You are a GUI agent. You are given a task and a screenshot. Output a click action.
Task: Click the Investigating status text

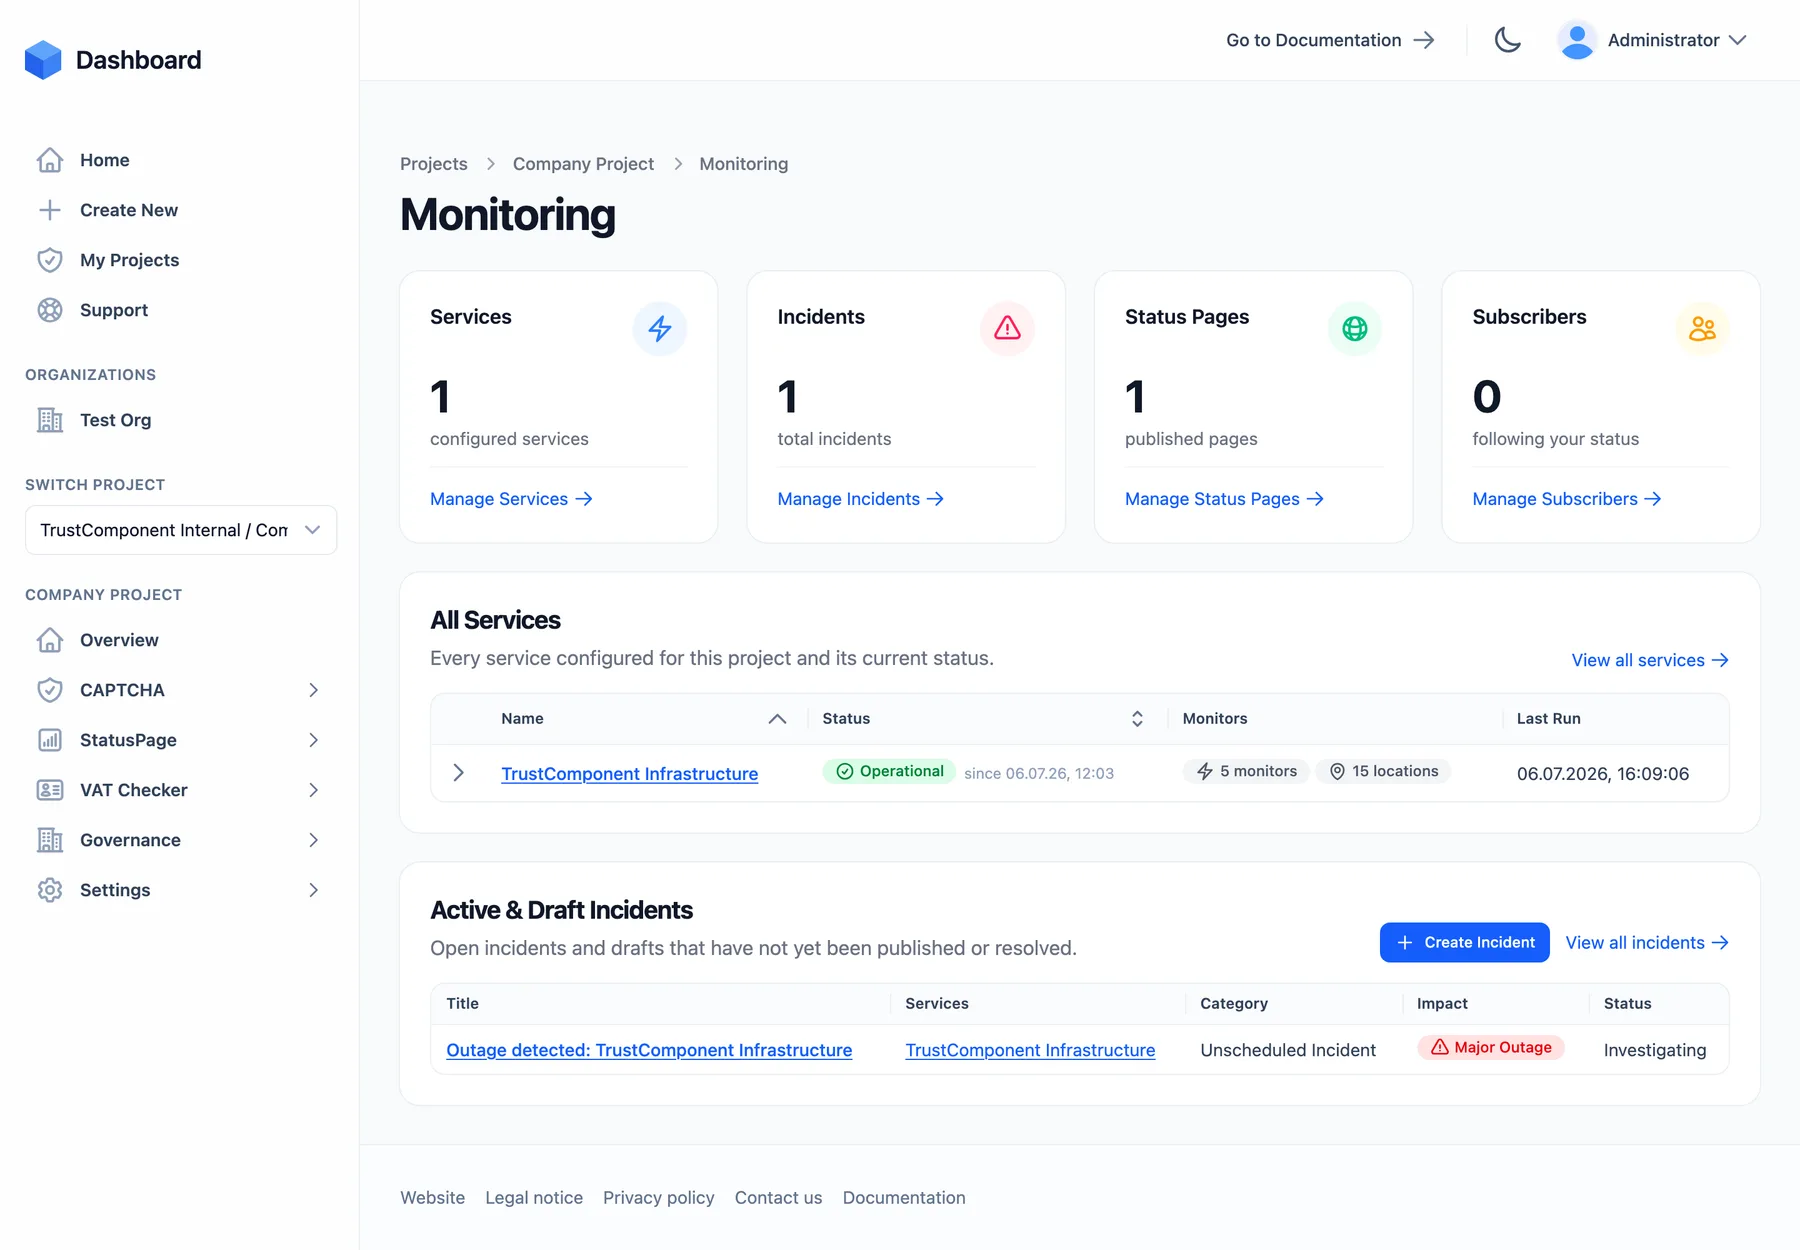[x=1655, y=1050]
